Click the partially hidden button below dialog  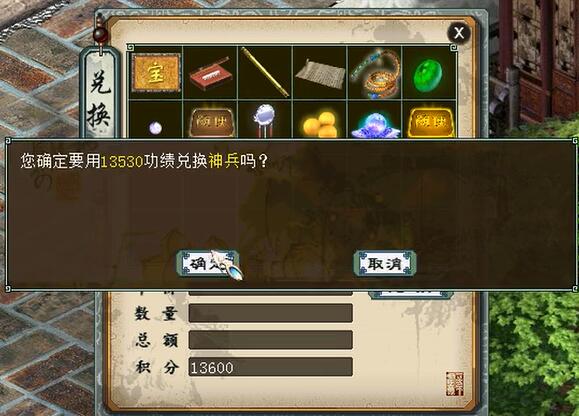(x=410, y=294)
